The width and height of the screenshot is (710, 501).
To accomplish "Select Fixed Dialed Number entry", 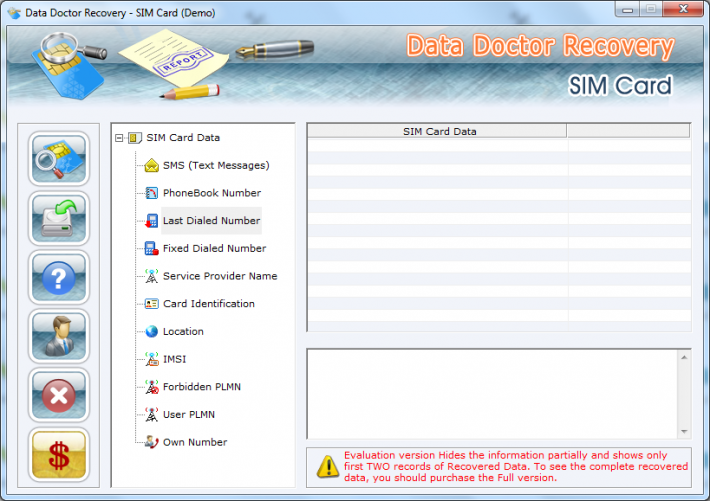I will 214,248.
